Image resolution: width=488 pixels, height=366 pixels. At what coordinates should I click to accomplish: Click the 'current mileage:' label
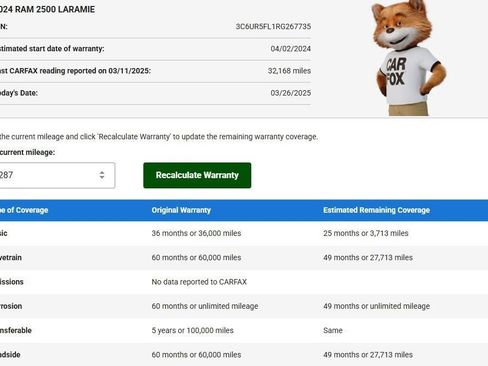point(27,152)
